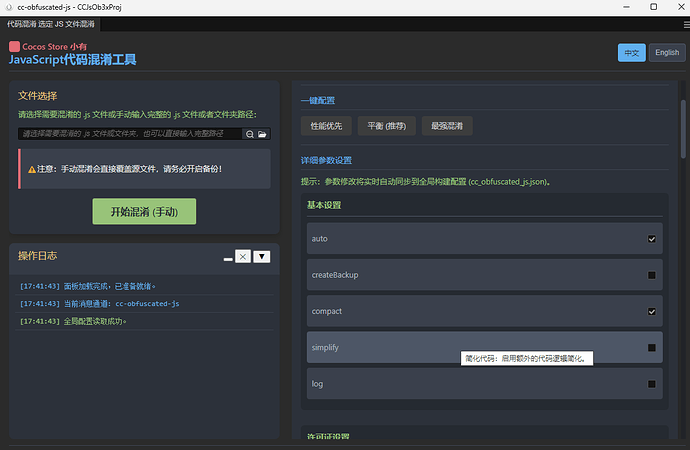Click 开始混淆 (手动) button
The height and width of the screenshot is (450, 690).
[x=144, y=212]
